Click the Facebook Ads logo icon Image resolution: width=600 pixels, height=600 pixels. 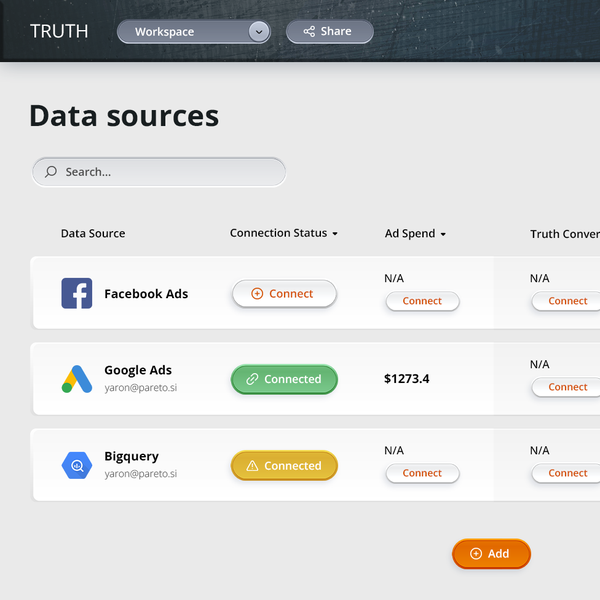pos(77,294)
